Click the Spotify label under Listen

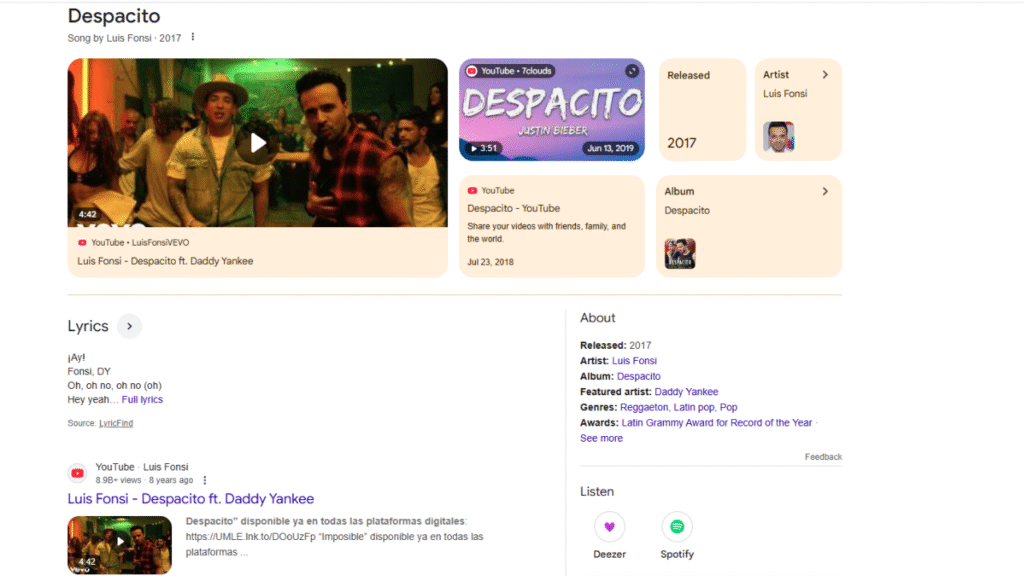click(677, 554)
